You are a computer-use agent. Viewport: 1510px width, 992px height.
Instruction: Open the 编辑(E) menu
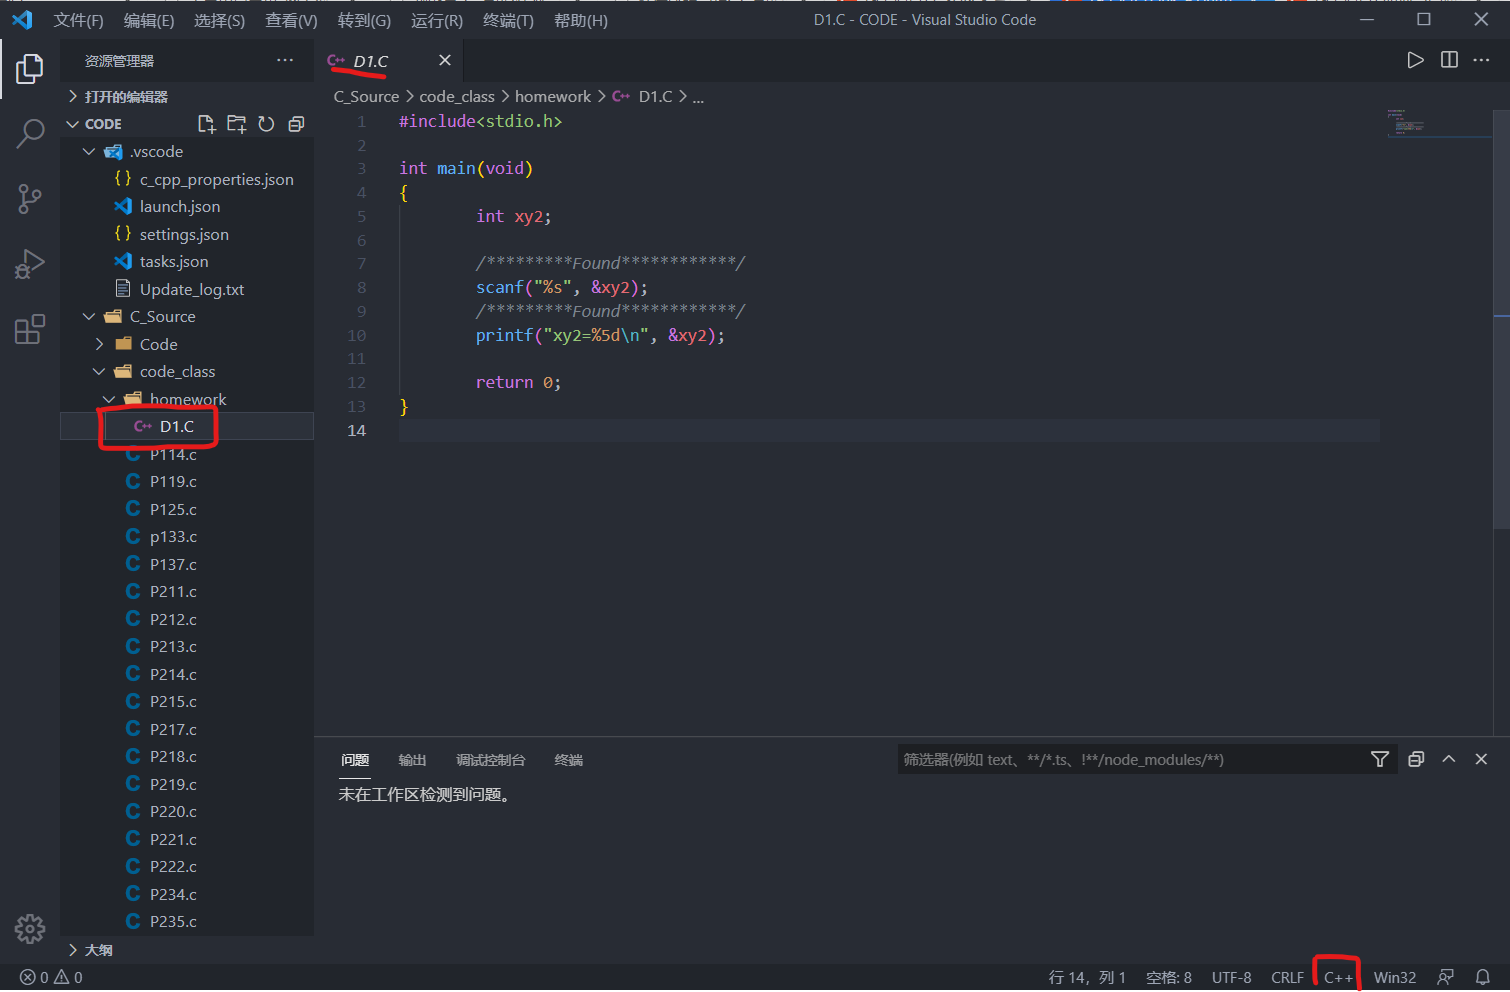[149, 20]
